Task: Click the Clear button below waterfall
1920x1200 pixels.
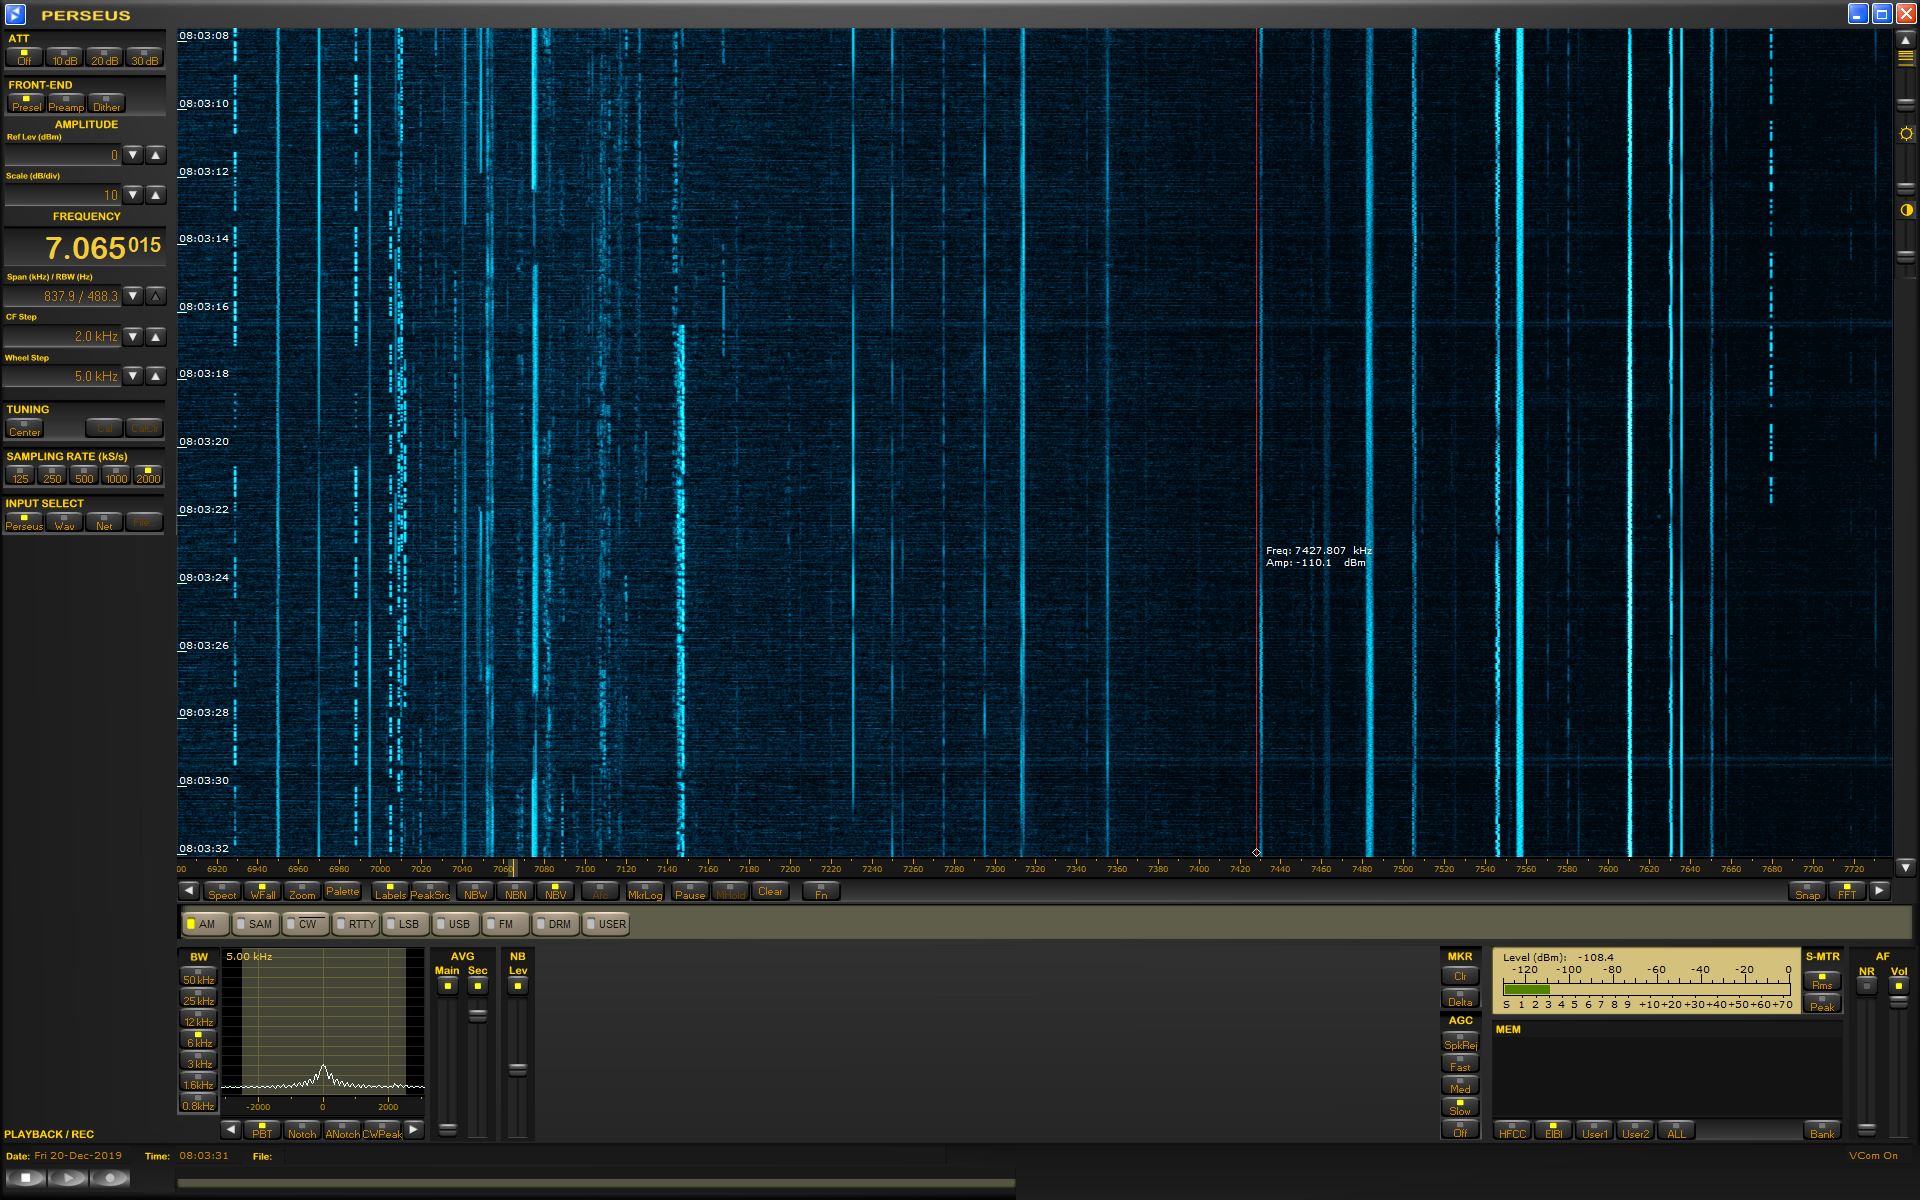Action: (x=770, y=891)
